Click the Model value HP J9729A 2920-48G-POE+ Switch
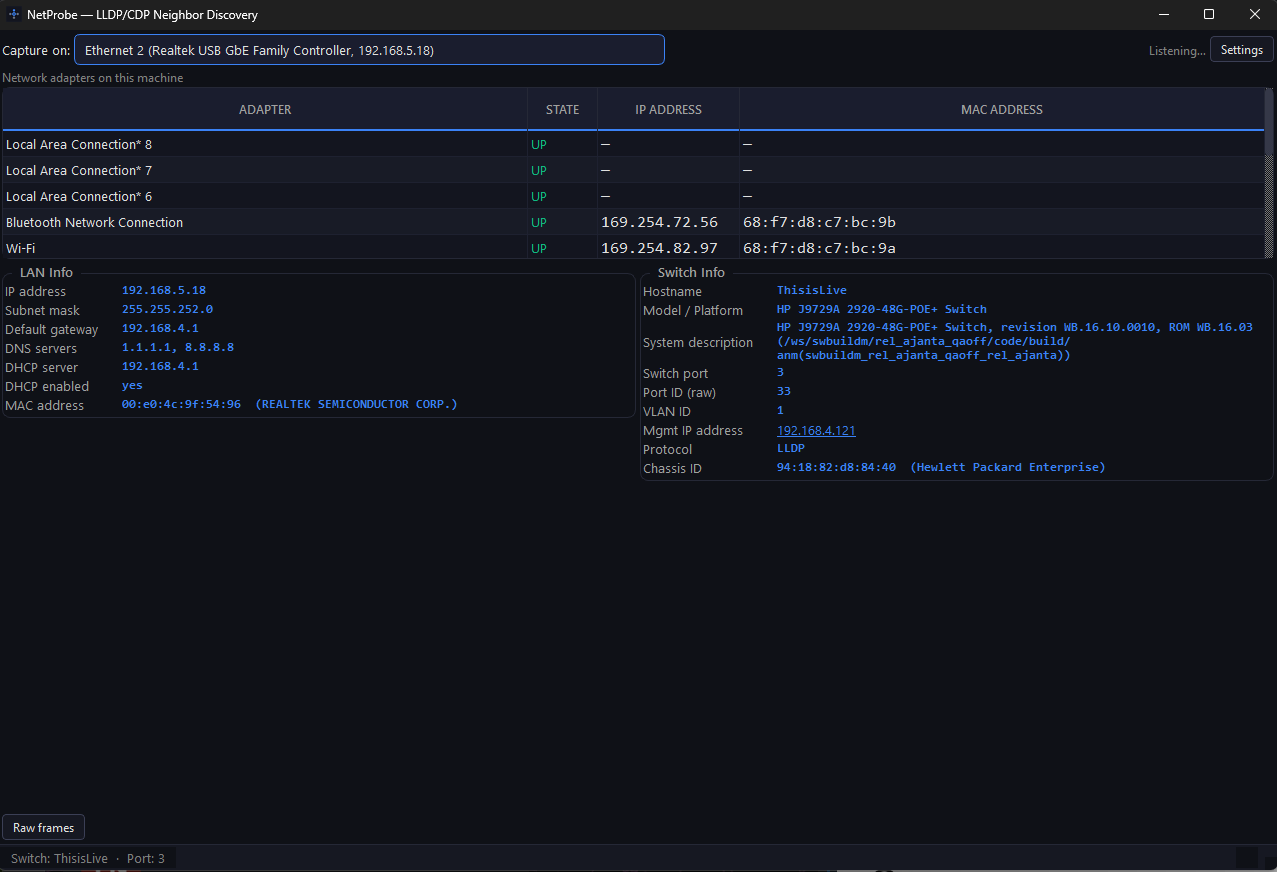Viewport: 1277px width, 872px height. tap(882, 309)
